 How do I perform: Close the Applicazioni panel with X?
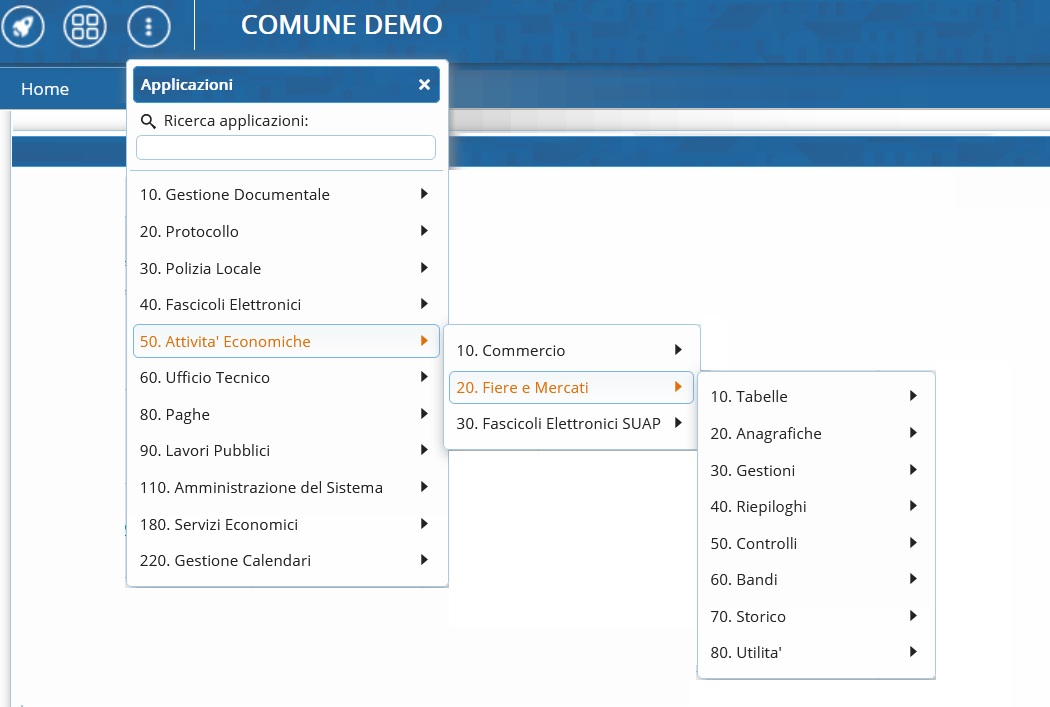coord(424,85)
